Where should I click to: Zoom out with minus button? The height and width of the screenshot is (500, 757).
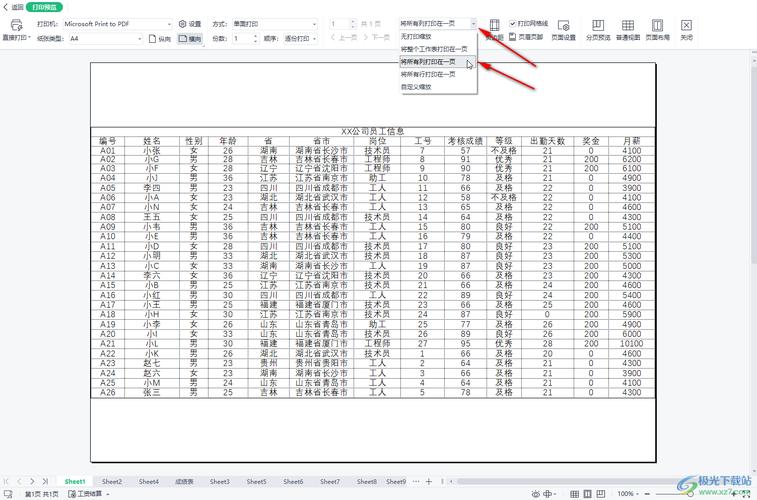(647, 494)
